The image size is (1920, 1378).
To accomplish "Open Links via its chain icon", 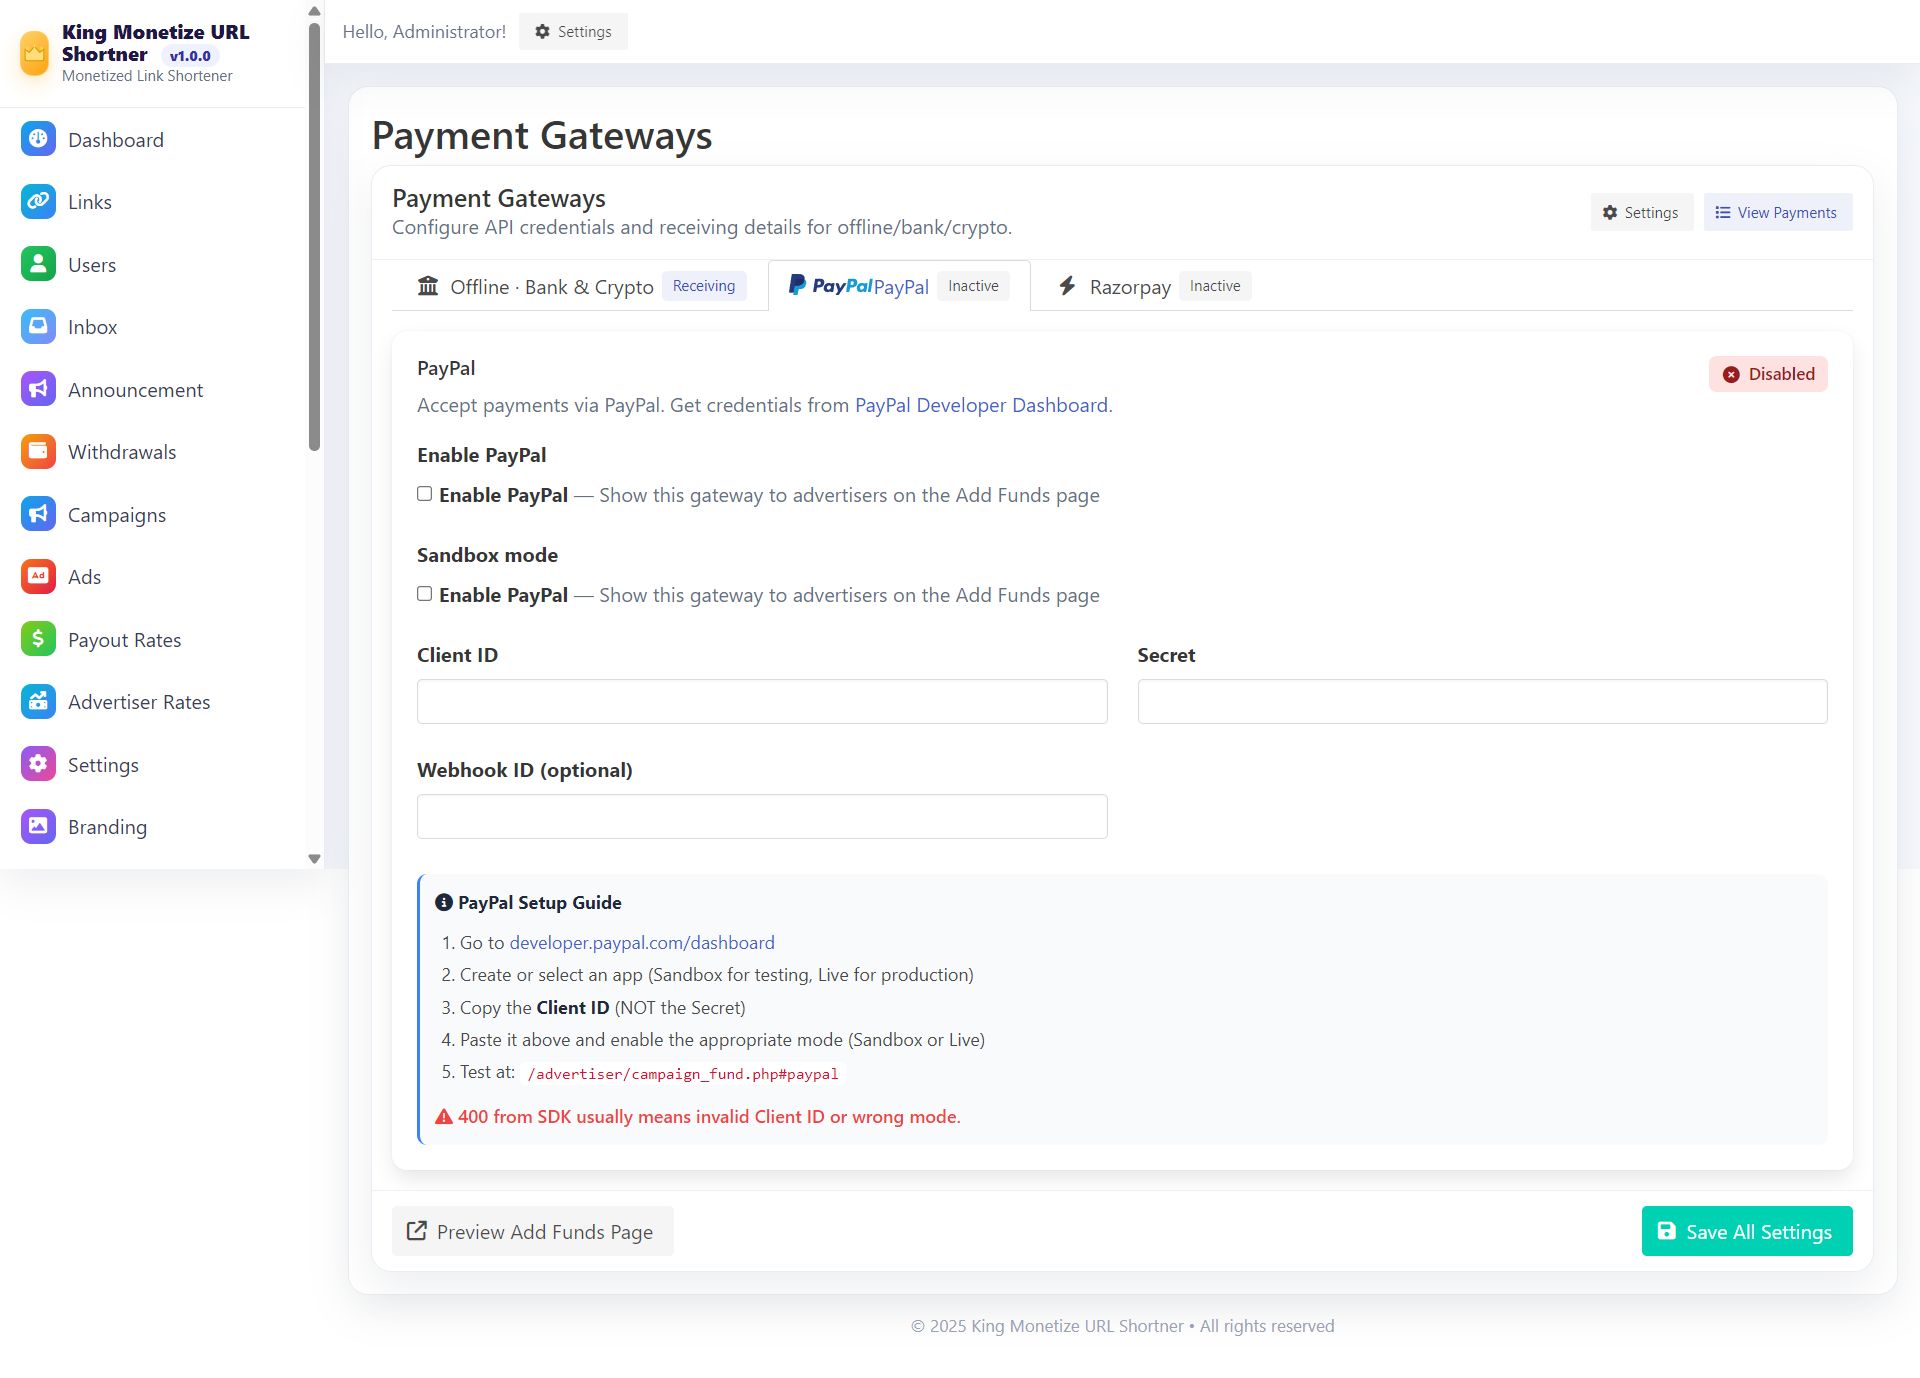I will pos(38,201).
